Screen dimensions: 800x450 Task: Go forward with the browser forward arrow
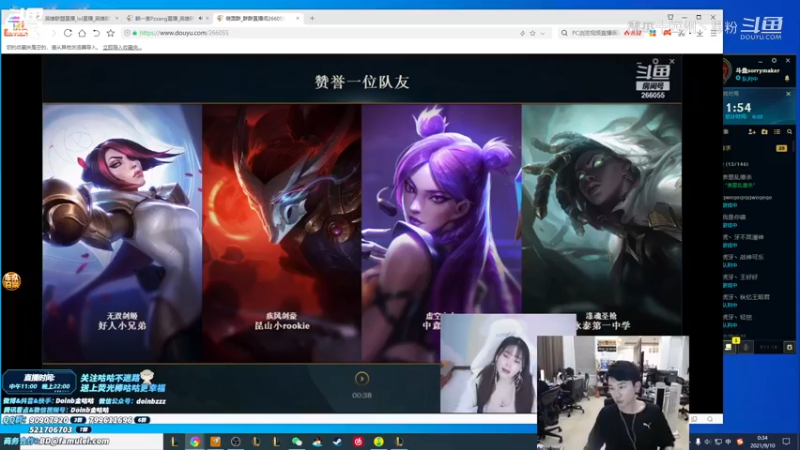(53, 33)
